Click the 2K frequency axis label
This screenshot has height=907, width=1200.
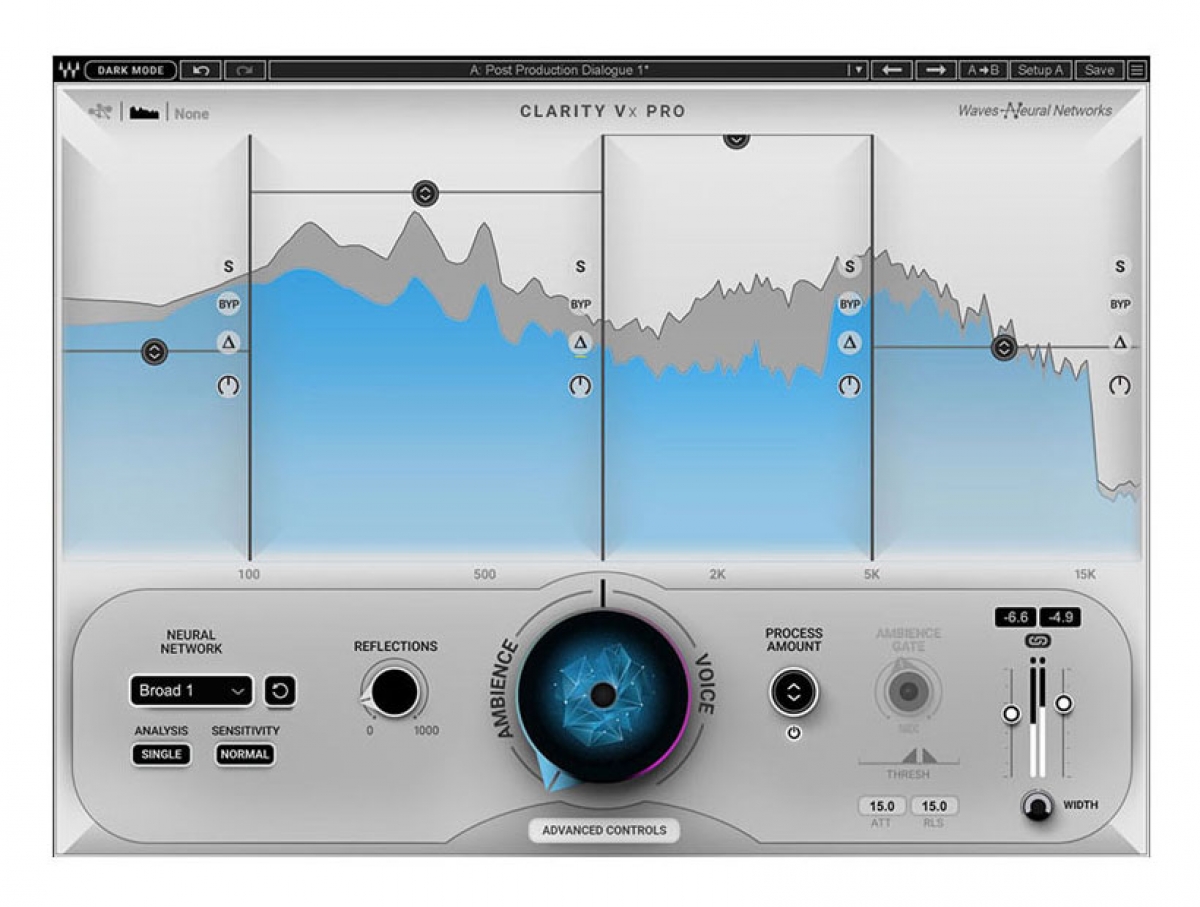(717, 575)
